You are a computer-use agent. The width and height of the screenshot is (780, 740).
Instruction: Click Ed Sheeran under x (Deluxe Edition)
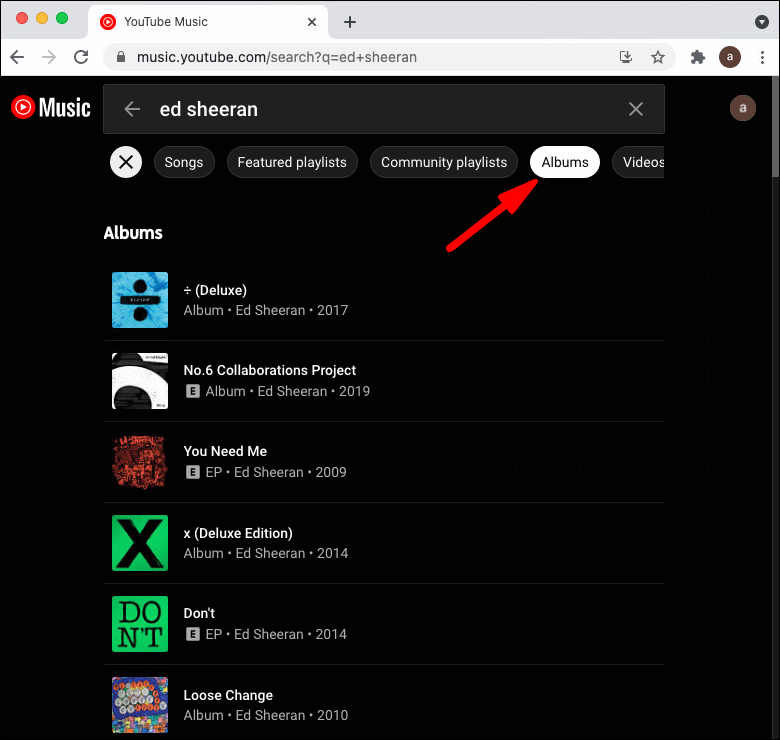pos(270,554)
